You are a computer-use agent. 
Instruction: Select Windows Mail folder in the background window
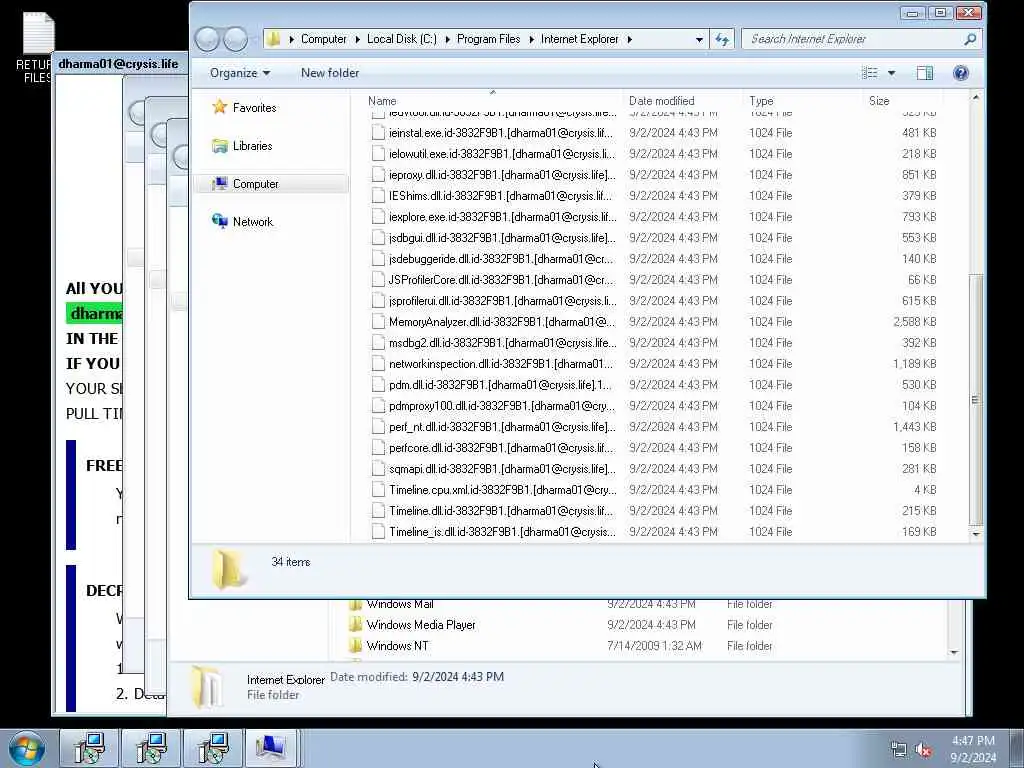coord(400,604)
